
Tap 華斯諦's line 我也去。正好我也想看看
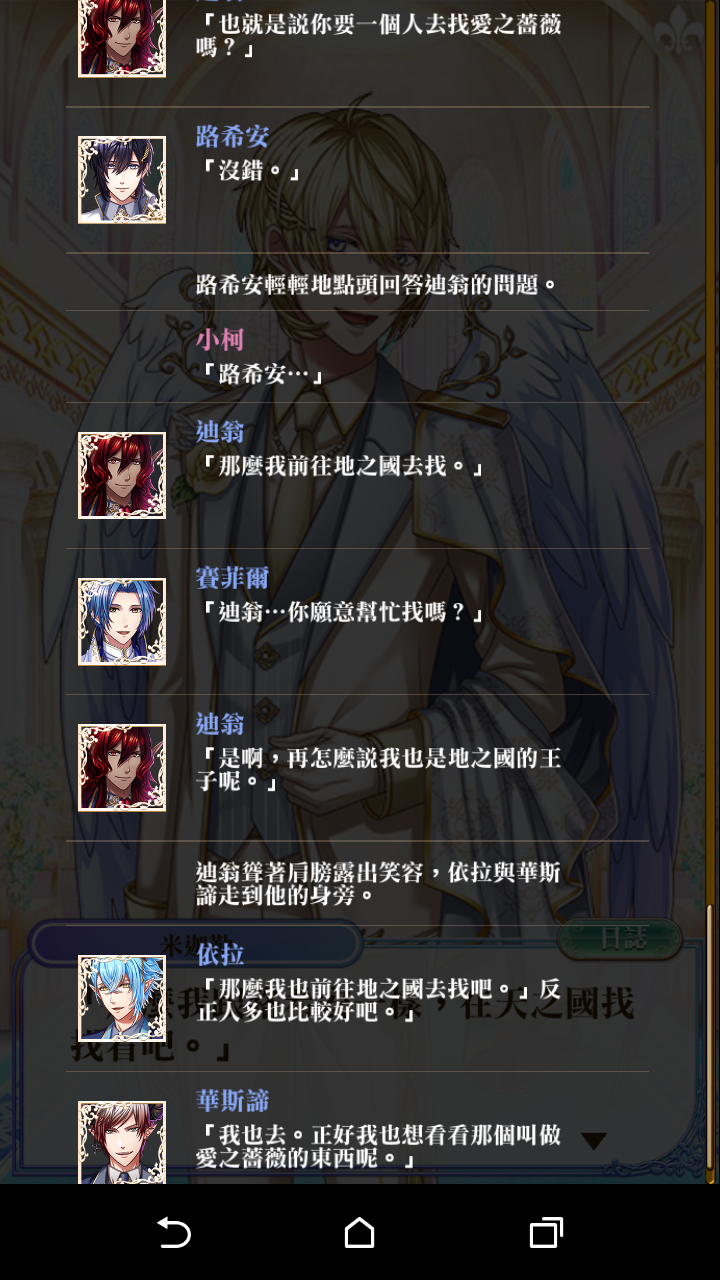coord(378,1147)
